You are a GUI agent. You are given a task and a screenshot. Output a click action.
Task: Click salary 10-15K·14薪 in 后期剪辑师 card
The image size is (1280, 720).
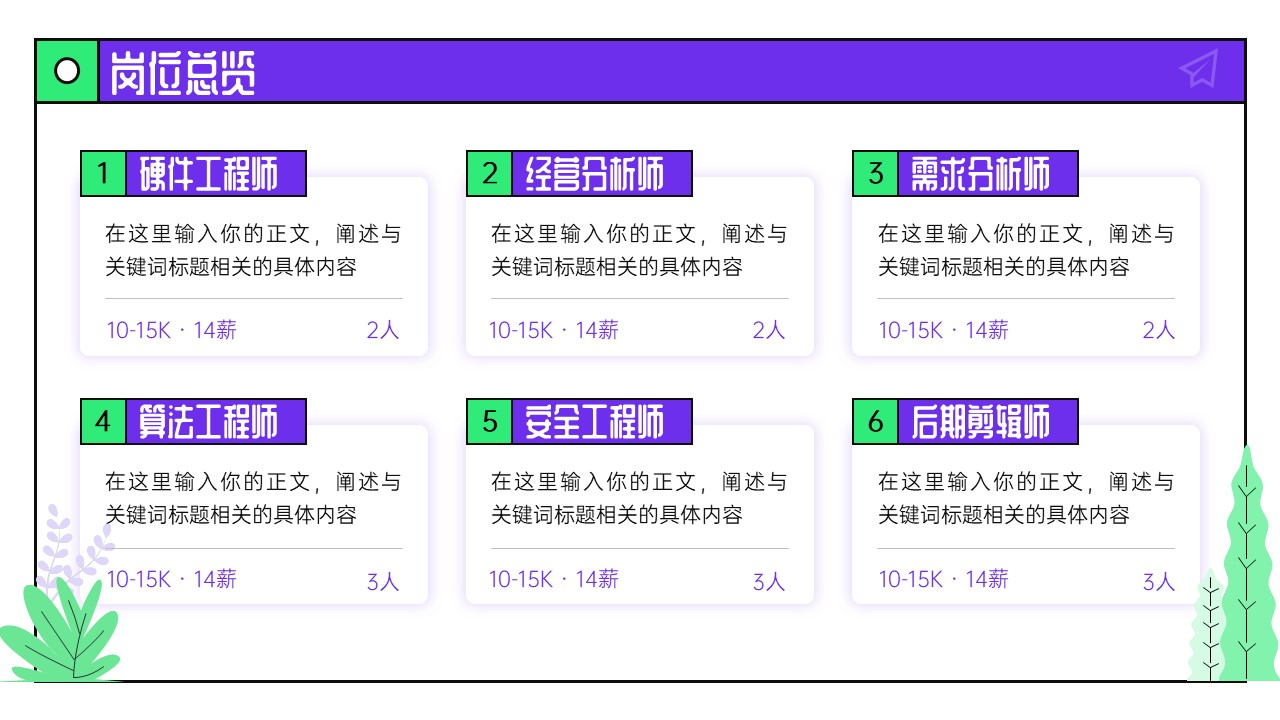click(944, 579)
